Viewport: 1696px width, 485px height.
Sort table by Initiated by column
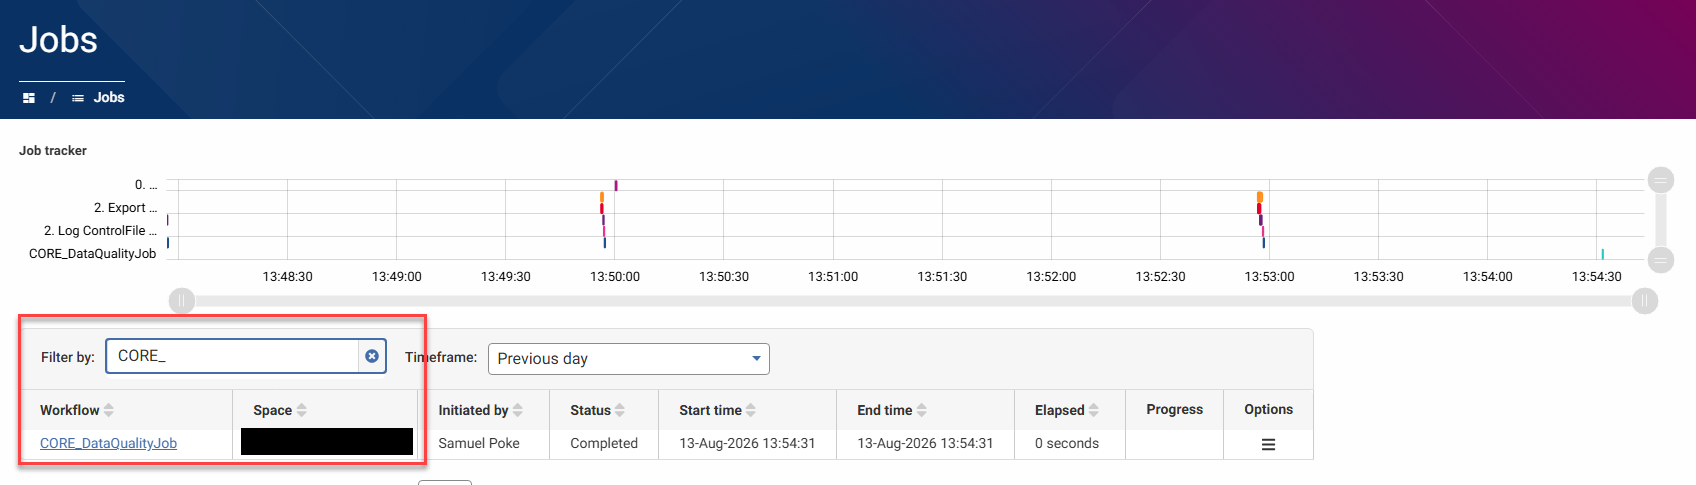480,410
